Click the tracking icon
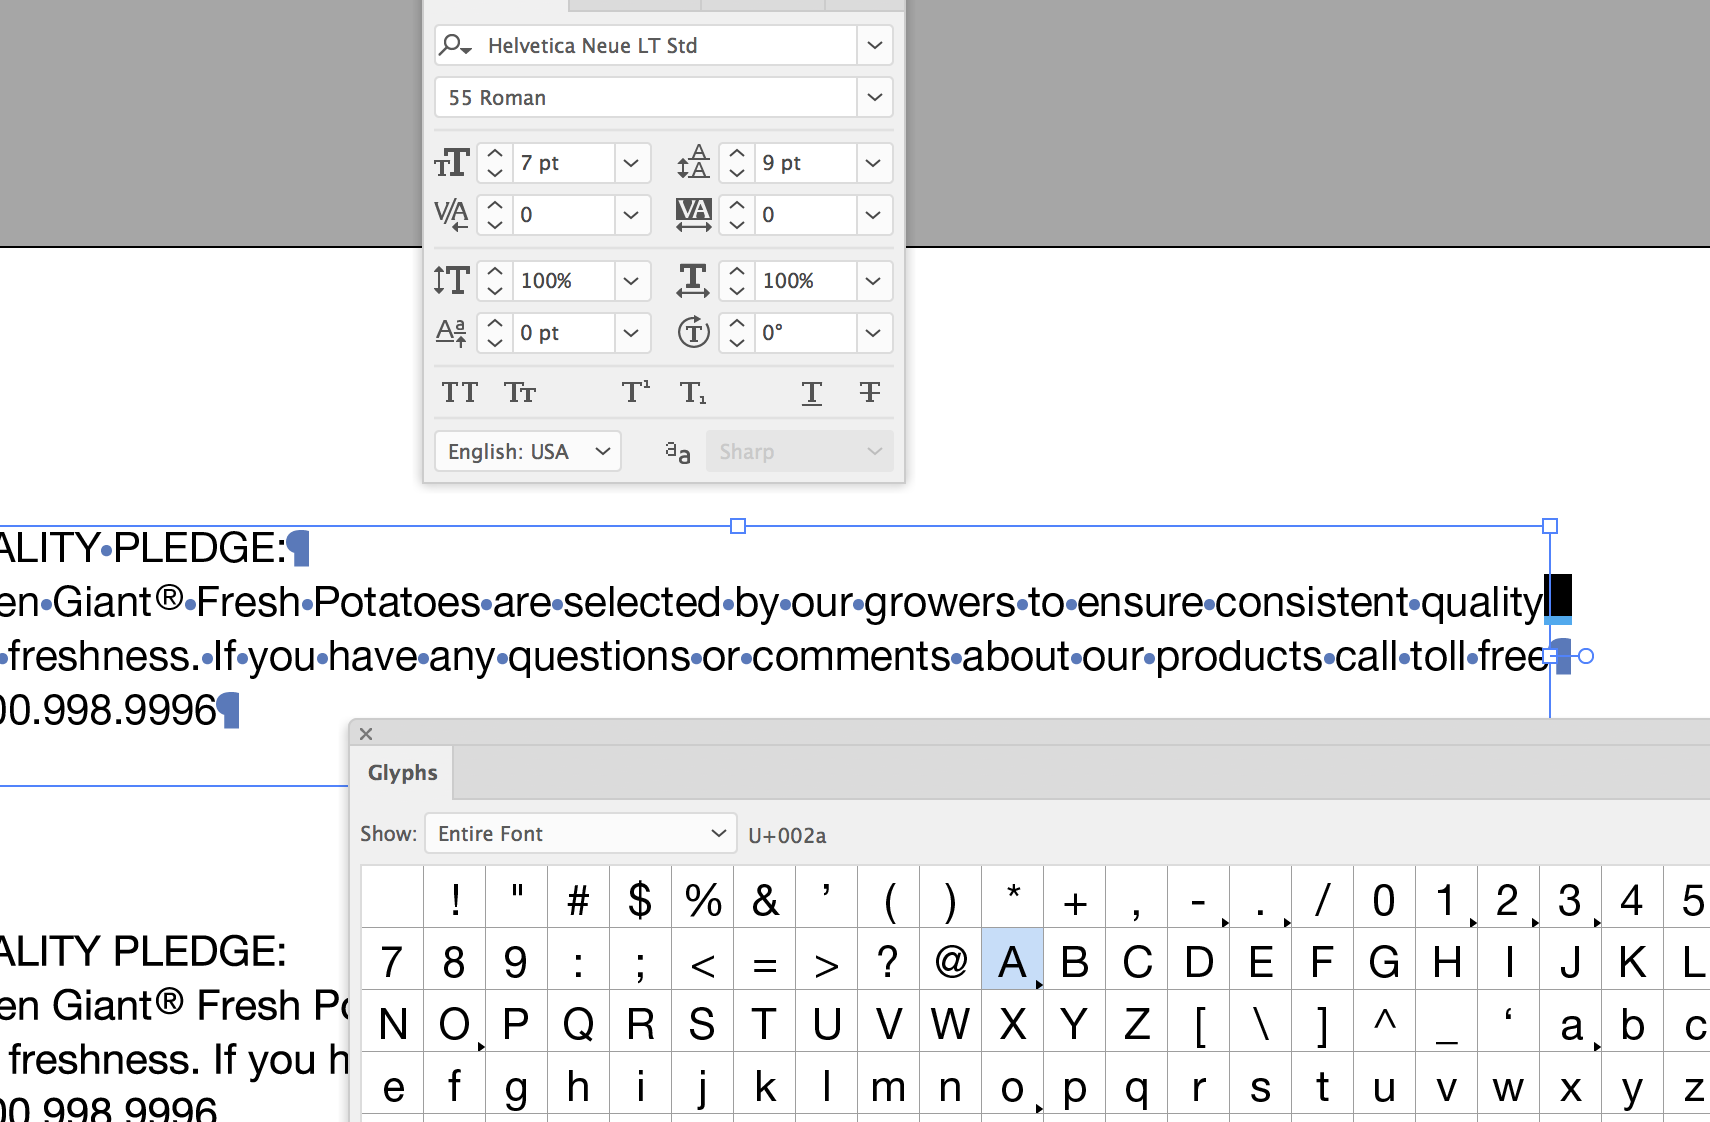The height and width of the screenshot is (1122, 1710). pyautogui.click(x=693, y=215)
